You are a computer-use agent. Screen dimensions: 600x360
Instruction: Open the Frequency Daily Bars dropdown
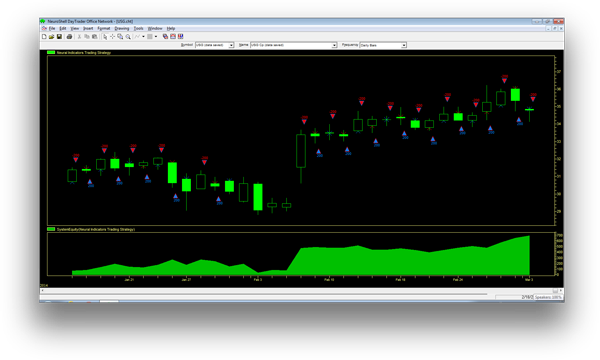point(404,45)
